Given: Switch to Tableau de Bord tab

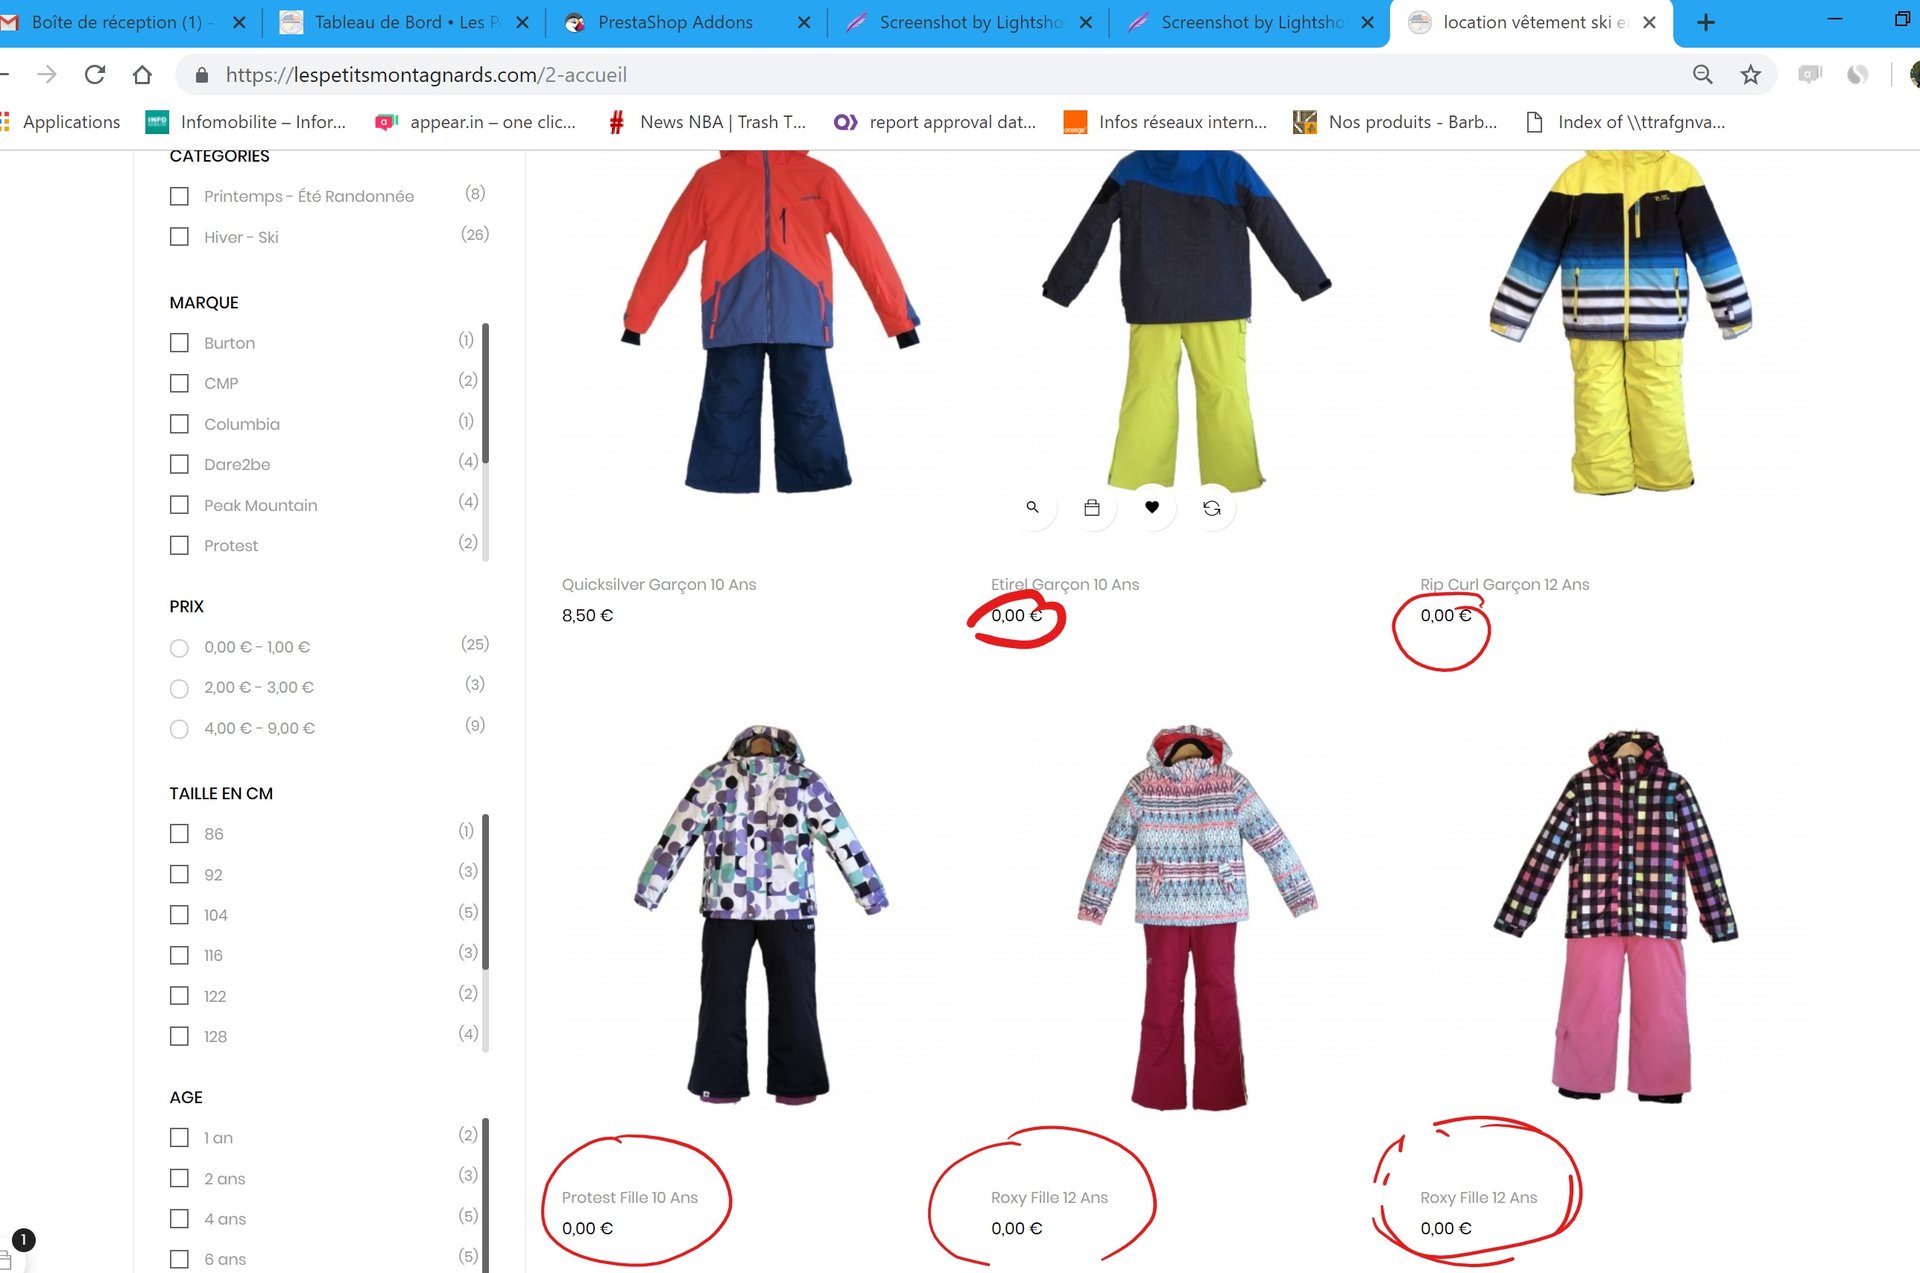Looking at the screenshot, I should [x=404, y=22].
